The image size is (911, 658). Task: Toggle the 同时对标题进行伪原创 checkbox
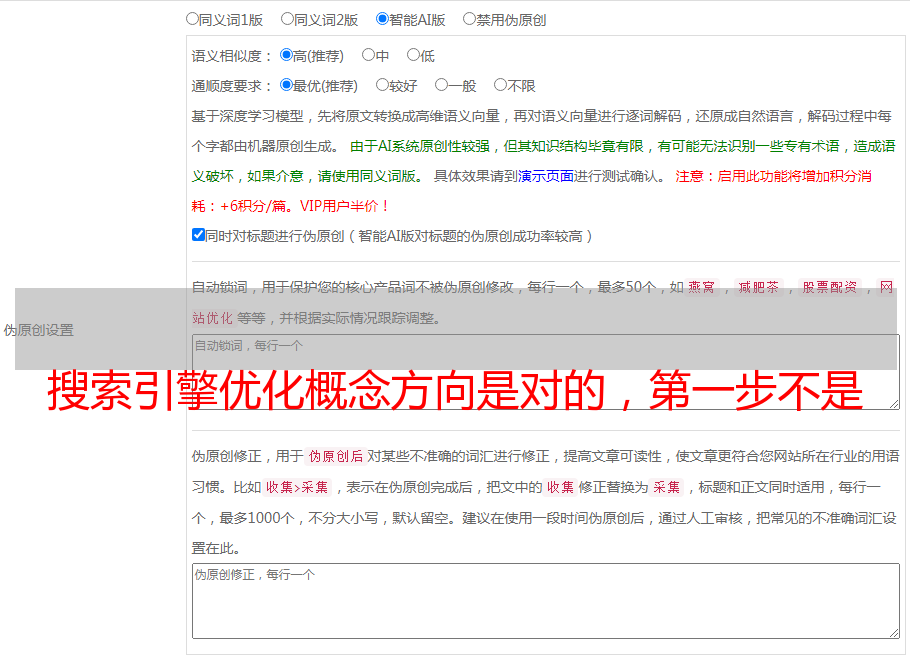coord(198,235)
